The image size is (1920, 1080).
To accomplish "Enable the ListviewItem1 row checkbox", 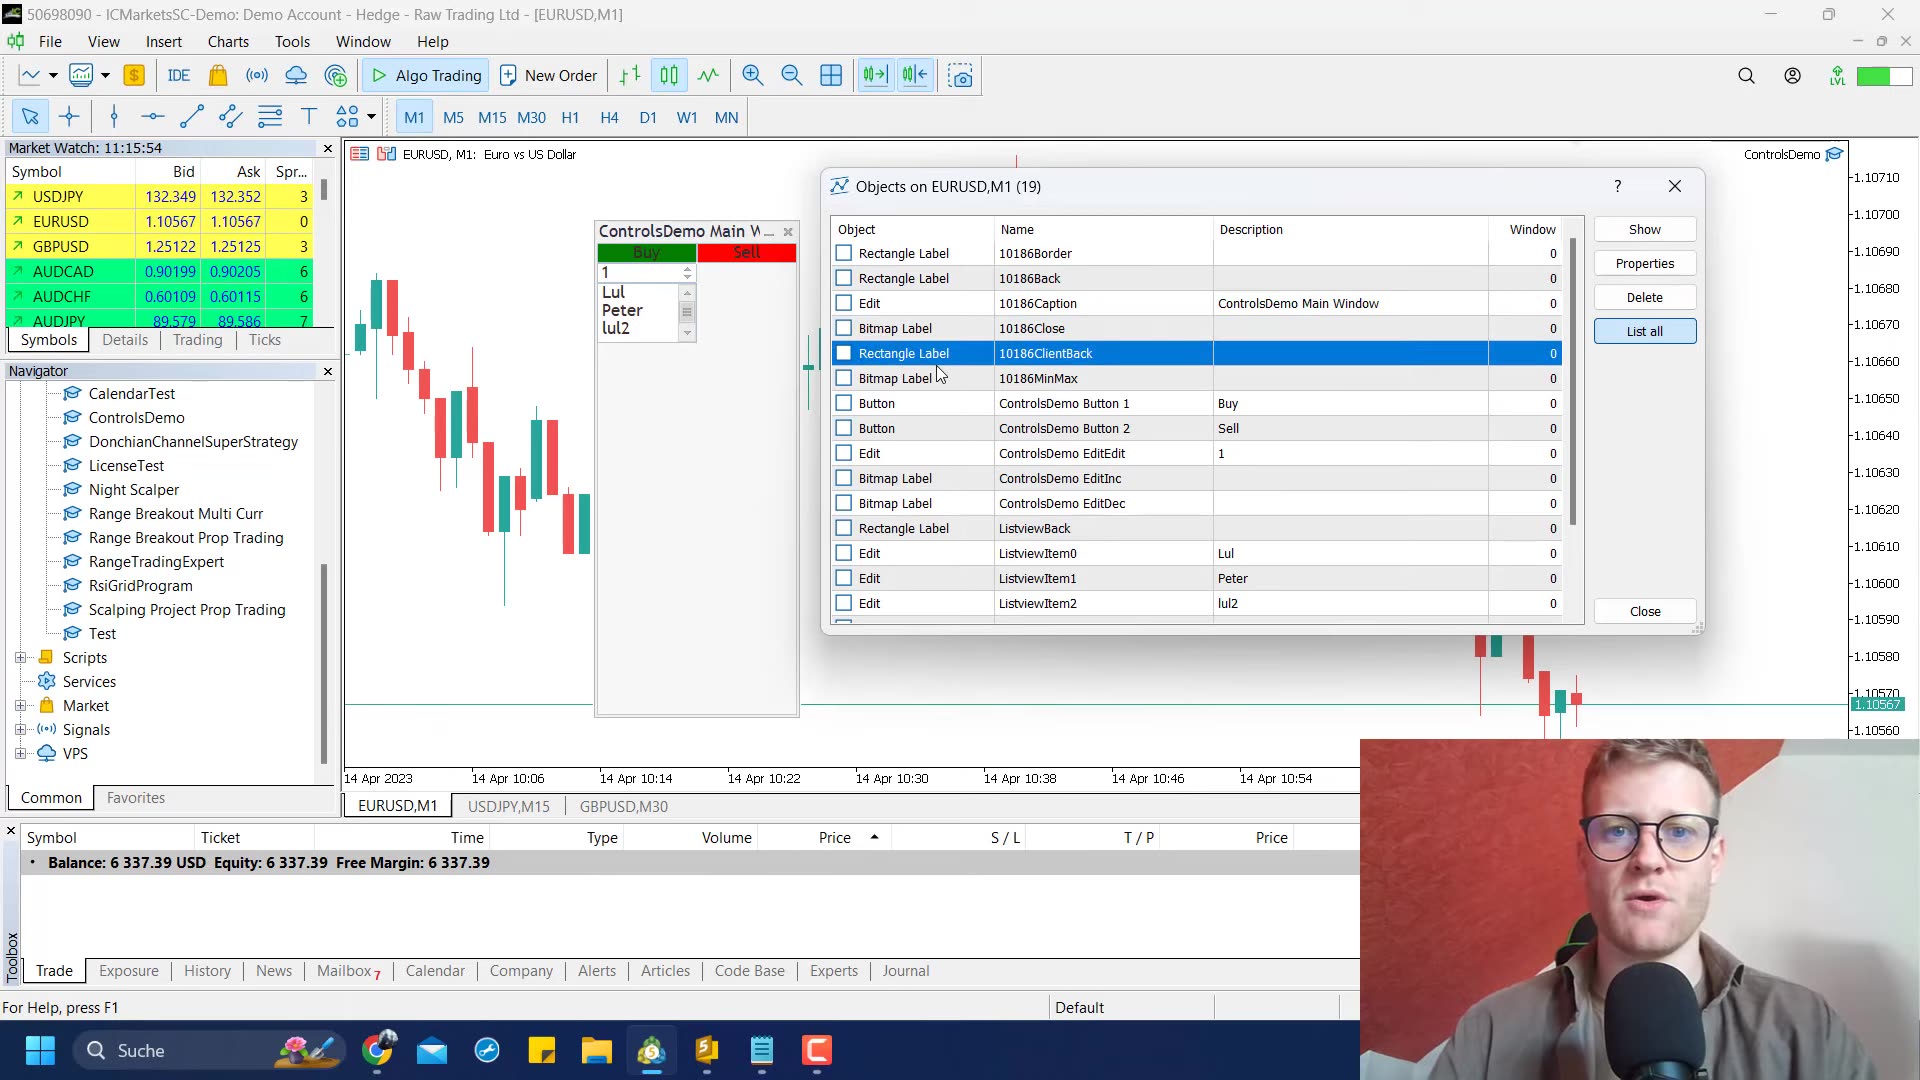I will [x=844, y=579].
